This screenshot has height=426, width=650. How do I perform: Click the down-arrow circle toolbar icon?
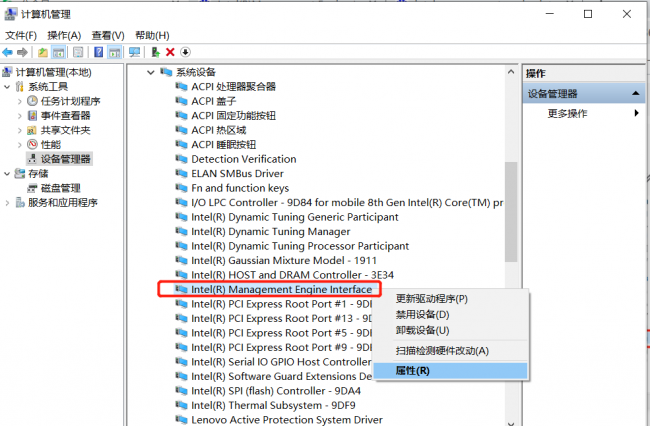185,52
